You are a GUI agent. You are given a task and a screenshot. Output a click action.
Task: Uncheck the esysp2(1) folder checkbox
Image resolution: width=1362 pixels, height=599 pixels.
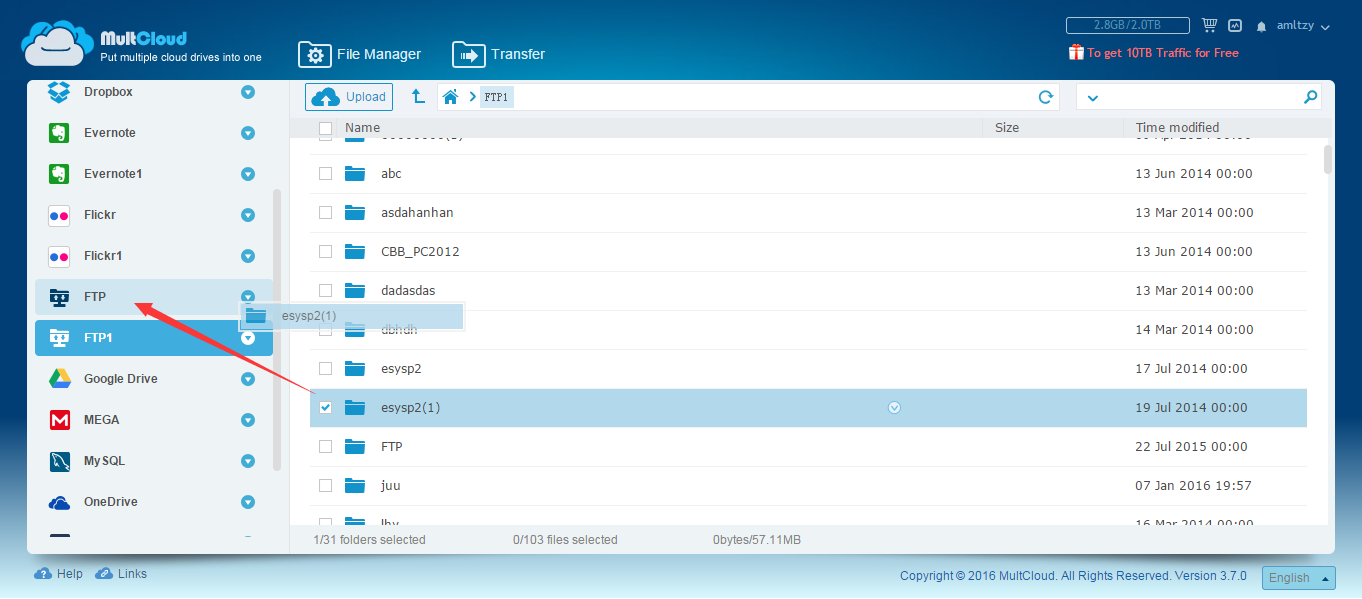pyautogui.click(x=325, y=407)
